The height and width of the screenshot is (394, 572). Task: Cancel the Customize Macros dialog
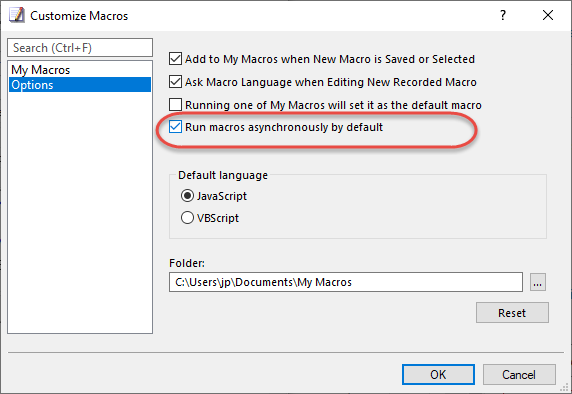coord(519,375)
